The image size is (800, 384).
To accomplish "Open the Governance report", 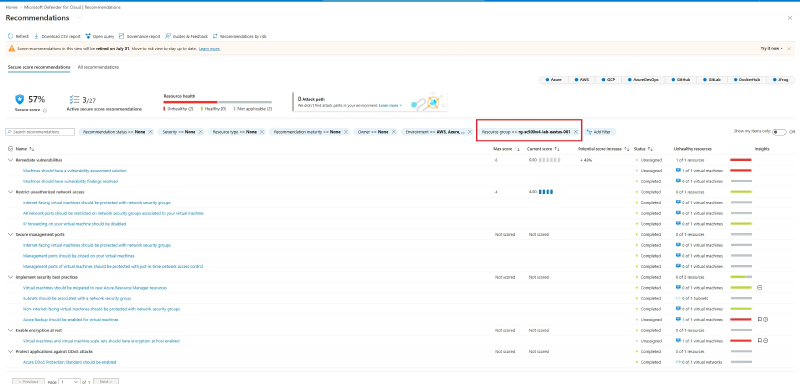I will pos(140,37).
